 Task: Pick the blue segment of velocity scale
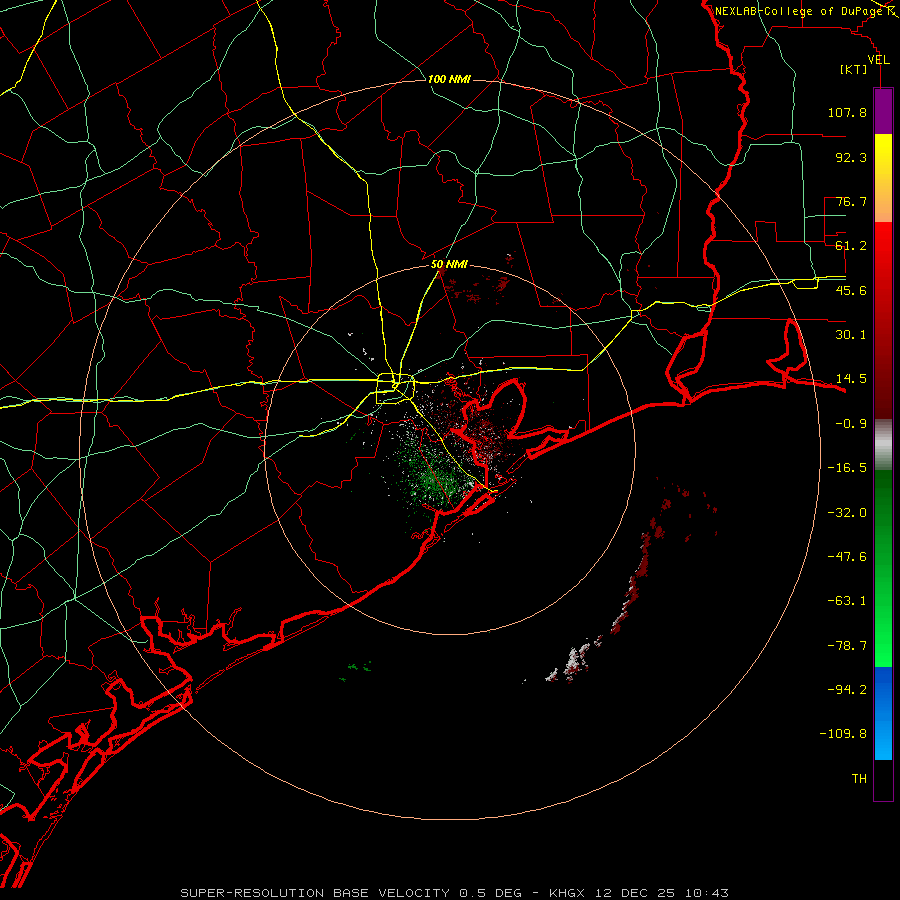[883, 713]
